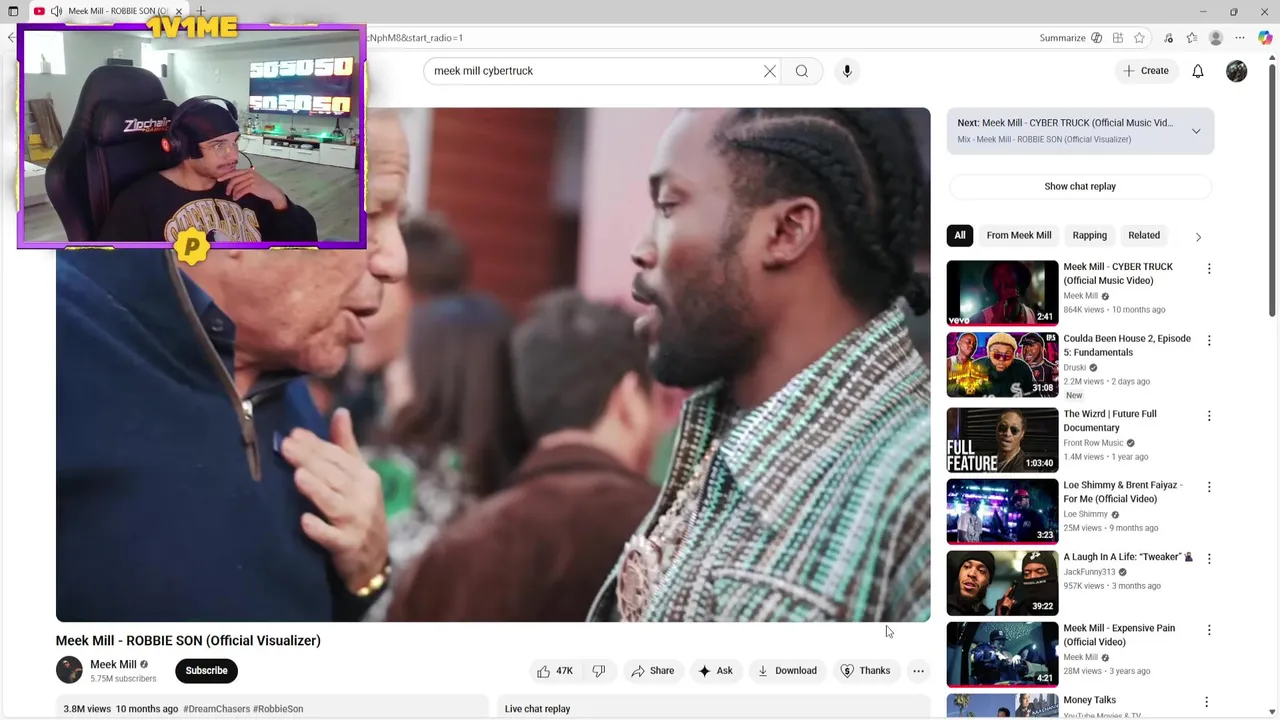Open the Coulda Been House 2 thumbnail
This screenshot has width=1280, height=720.
pos(1002,365)
